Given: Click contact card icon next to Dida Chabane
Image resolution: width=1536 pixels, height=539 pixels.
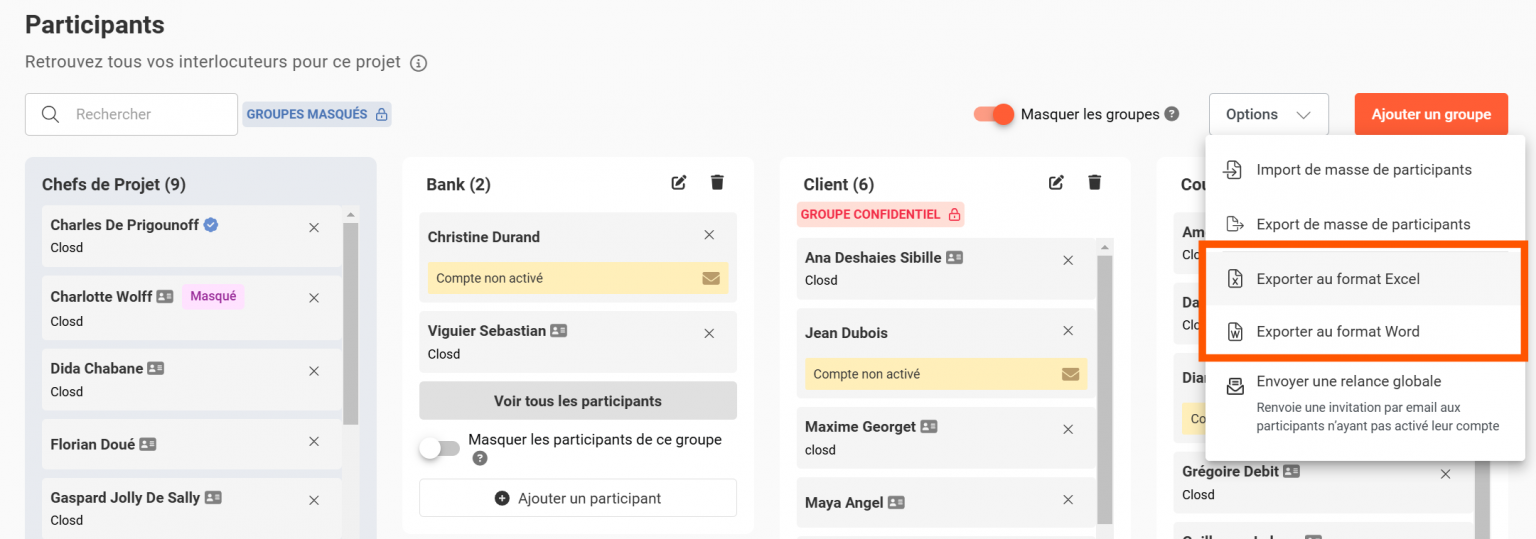Looking at the screenshot, I should point(156,368).
